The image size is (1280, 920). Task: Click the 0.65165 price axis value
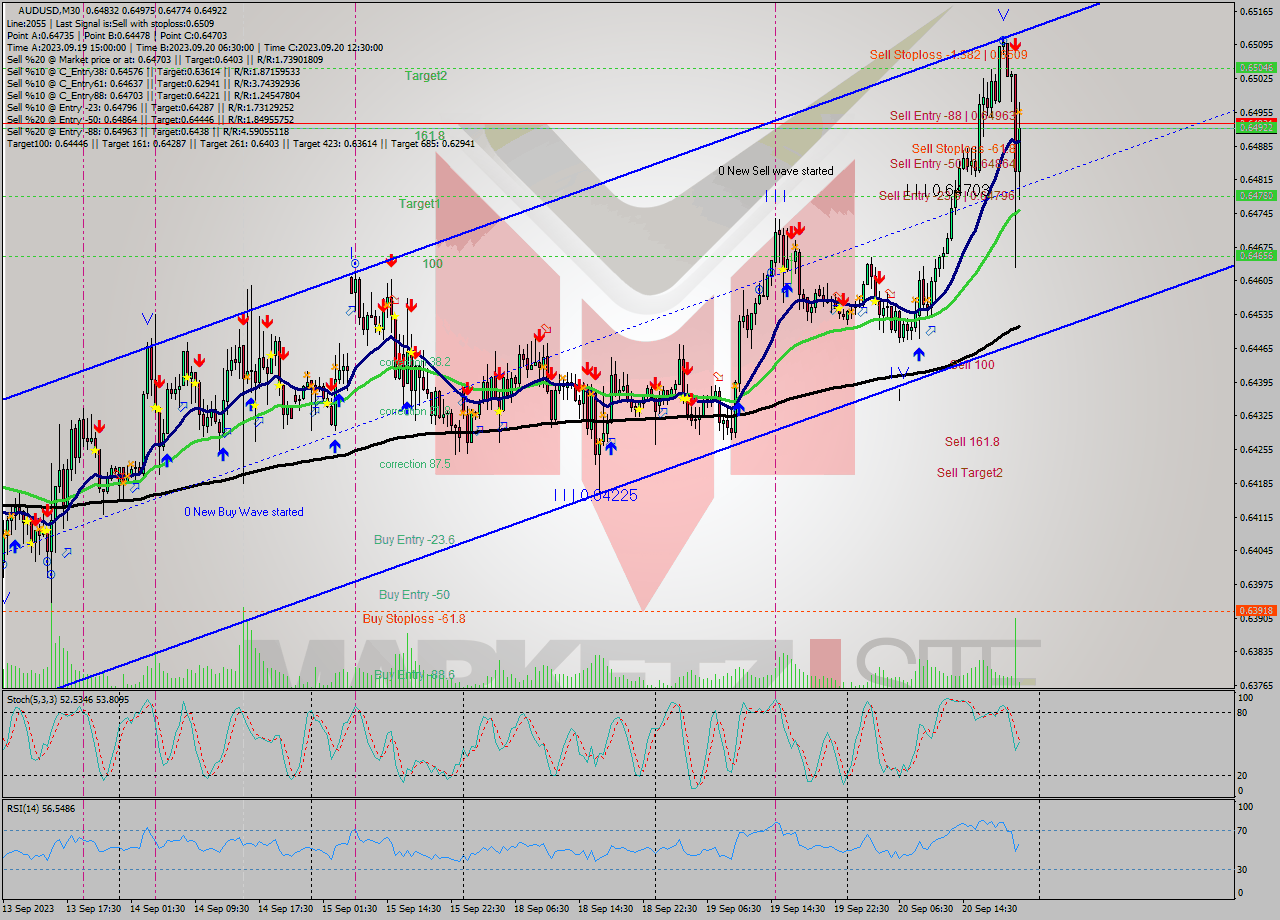pyautogui.click(x=1256, y=11)
